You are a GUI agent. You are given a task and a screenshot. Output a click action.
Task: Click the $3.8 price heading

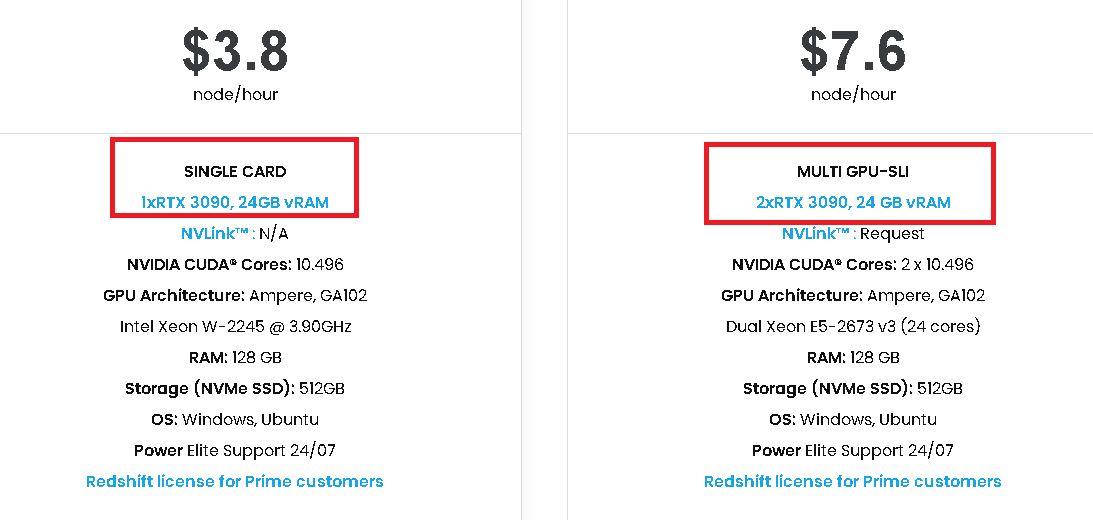point(235,50)
